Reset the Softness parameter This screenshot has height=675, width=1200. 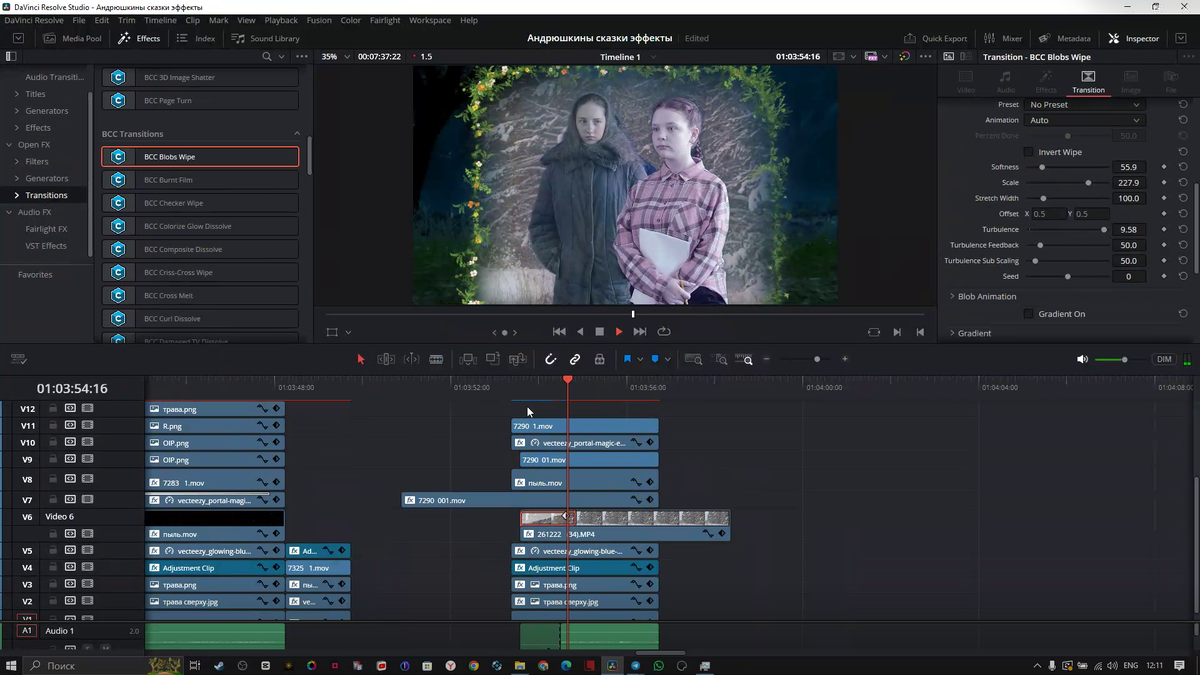tap(1183, 167)
